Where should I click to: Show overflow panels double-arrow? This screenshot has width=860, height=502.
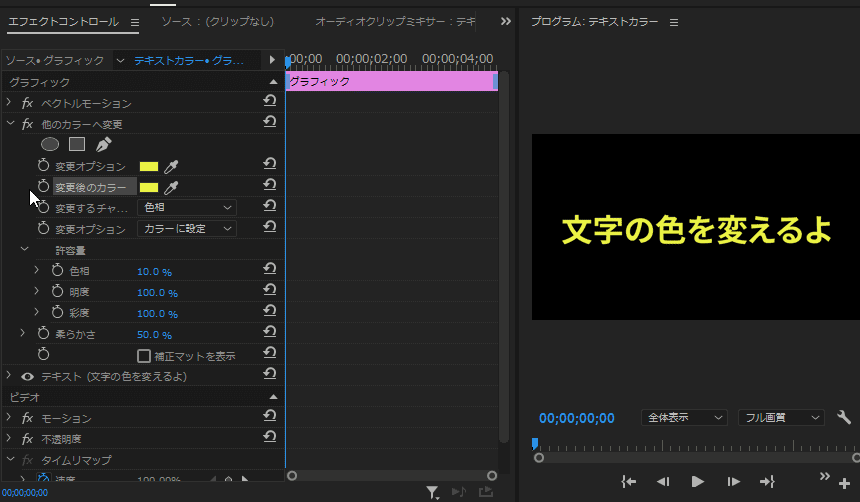(x=506, y=21)
